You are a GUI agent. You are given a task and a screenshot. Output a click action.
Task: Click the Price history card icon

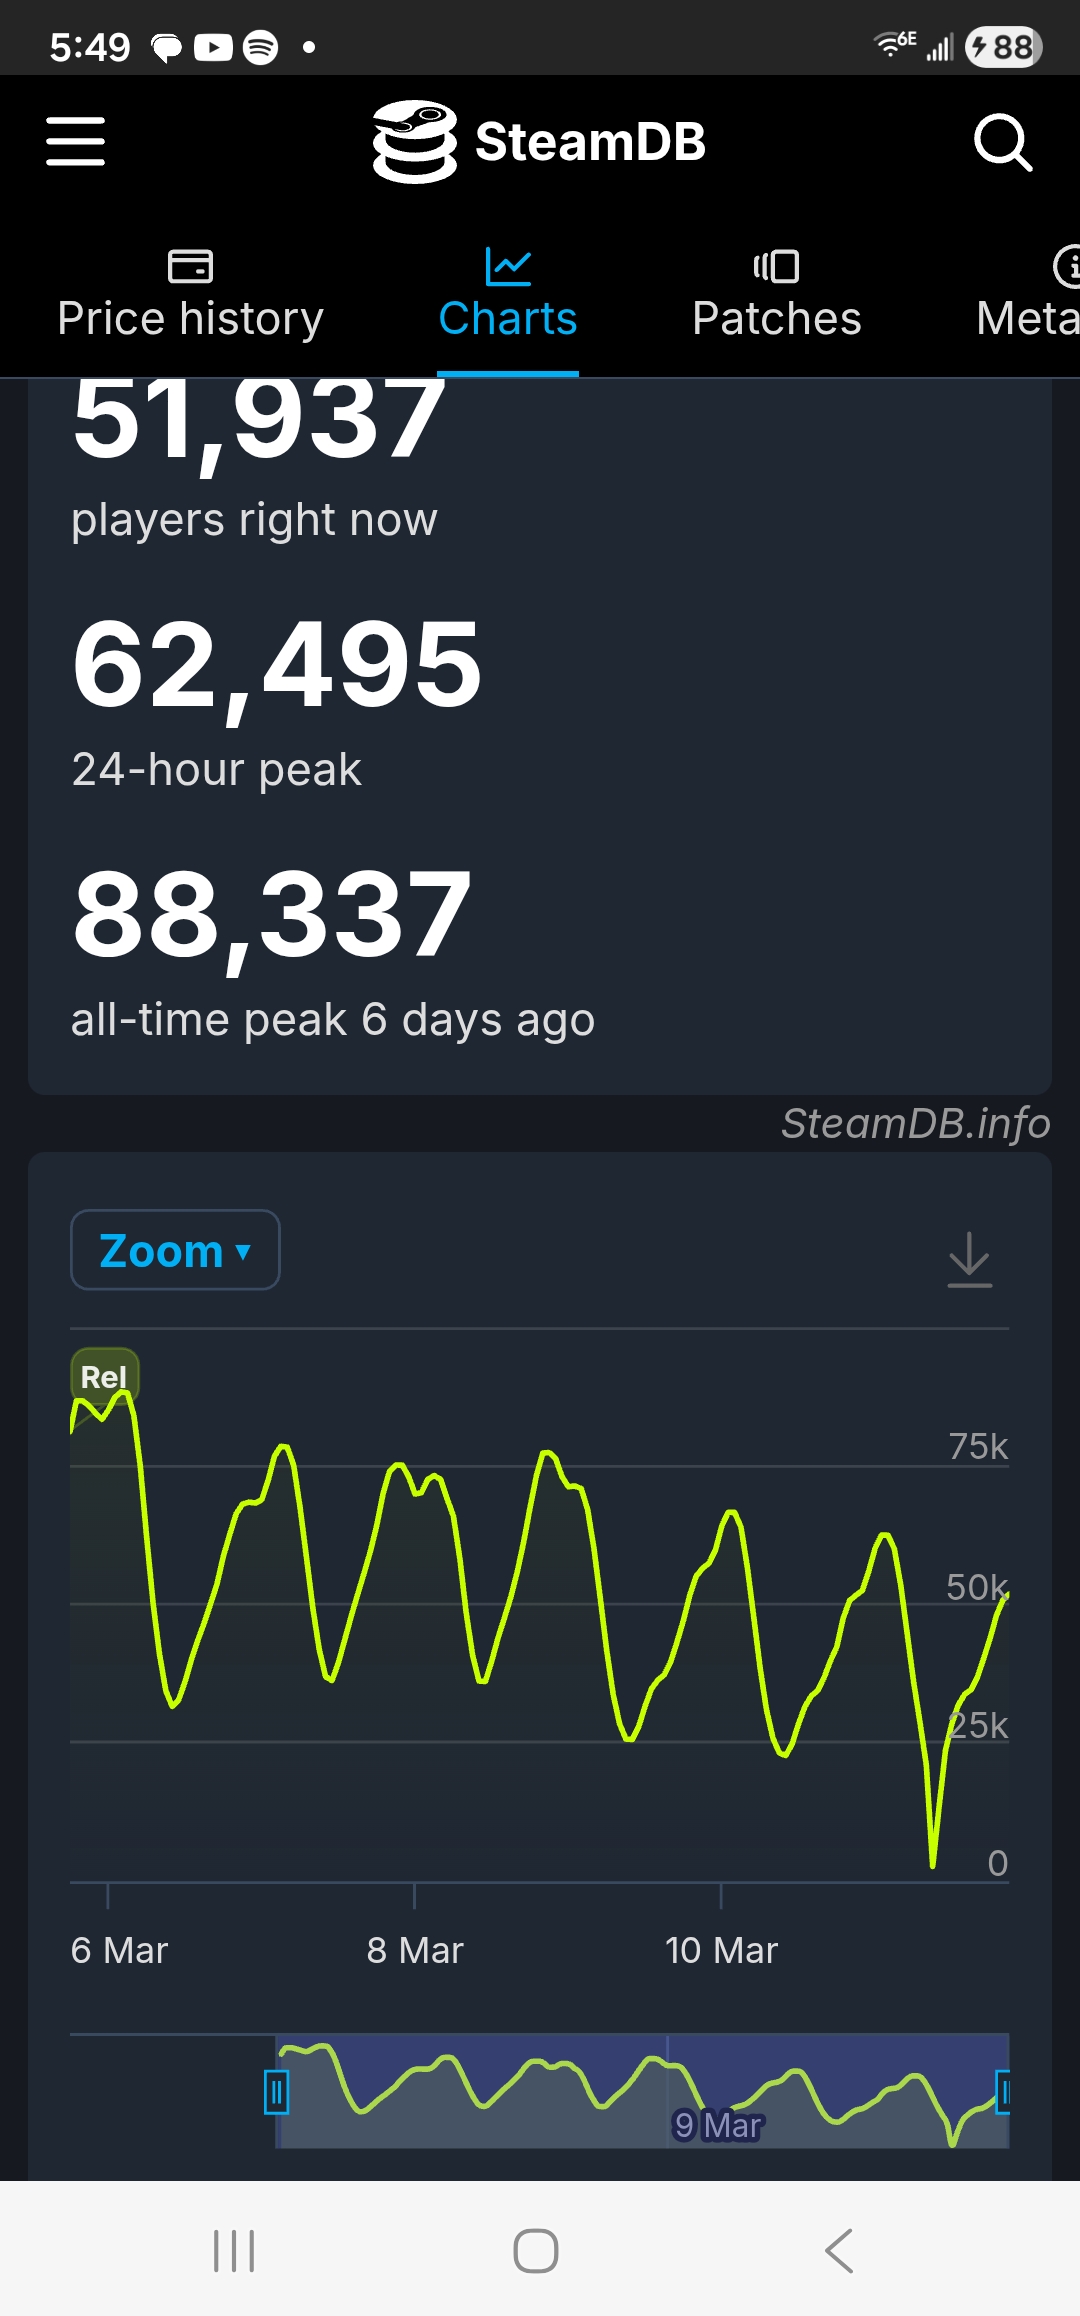[x=189, y=265]
